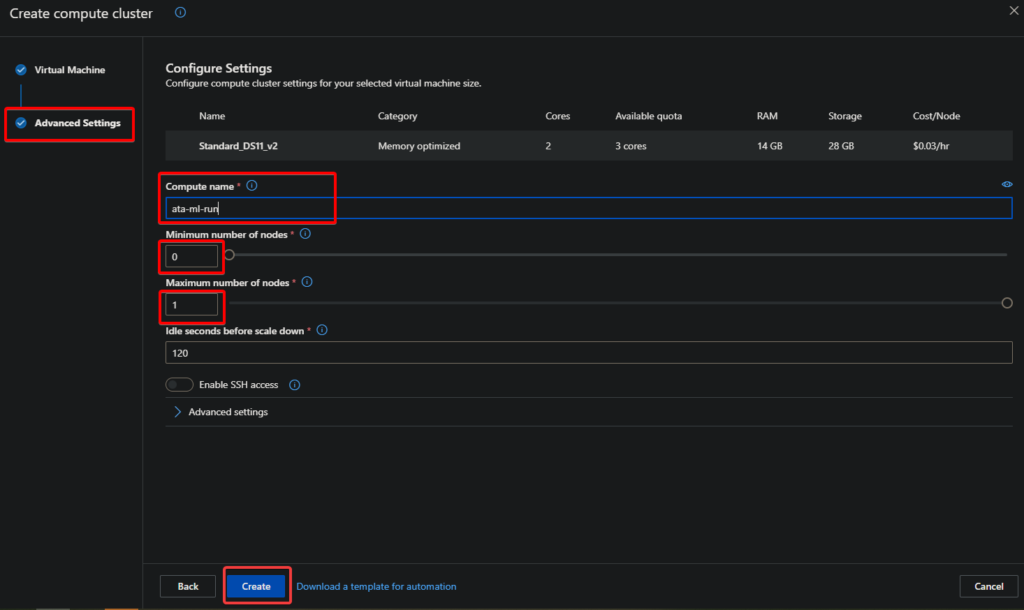Select the Virtual Machine step in sidebar
This screenshot has height=610, width=1024.
[x=71, y=70]
